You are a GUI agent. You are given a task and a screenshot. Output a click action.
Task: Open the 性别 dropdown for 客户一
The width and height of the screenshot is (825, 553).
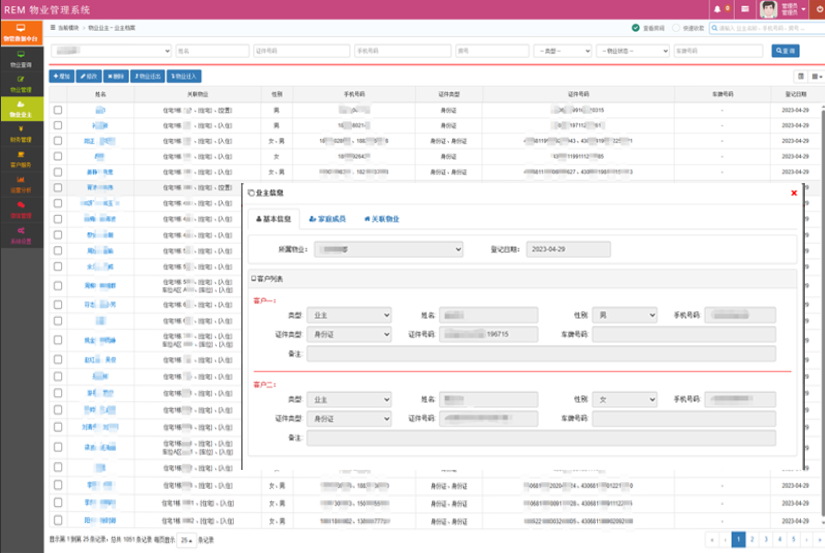[x=625, y=315]
